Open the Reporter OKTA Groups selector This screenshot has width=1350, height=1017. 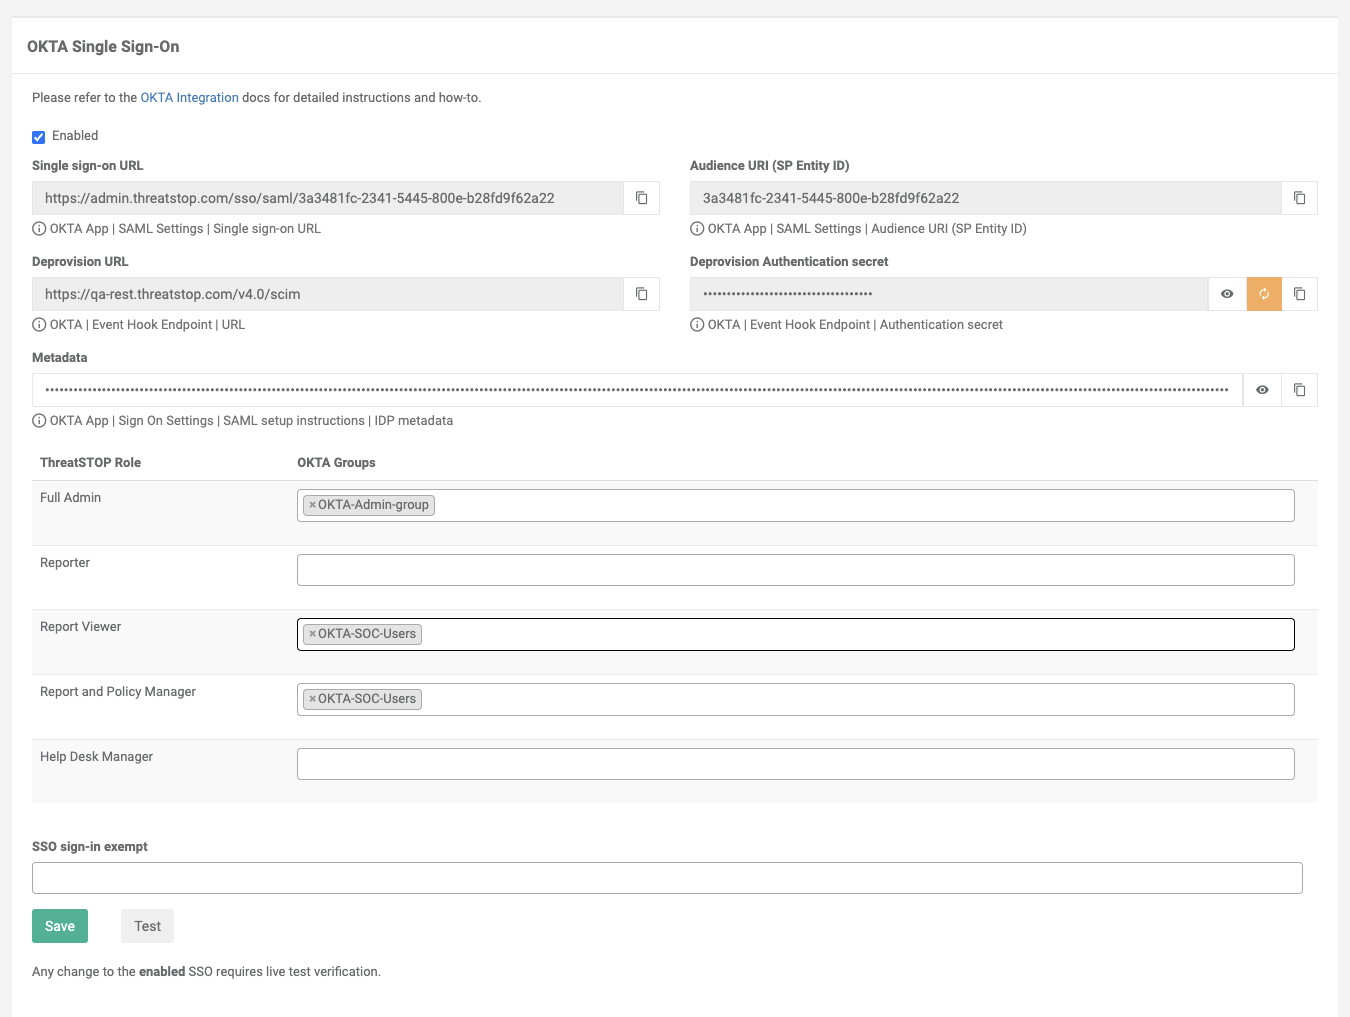coord(795,570)
